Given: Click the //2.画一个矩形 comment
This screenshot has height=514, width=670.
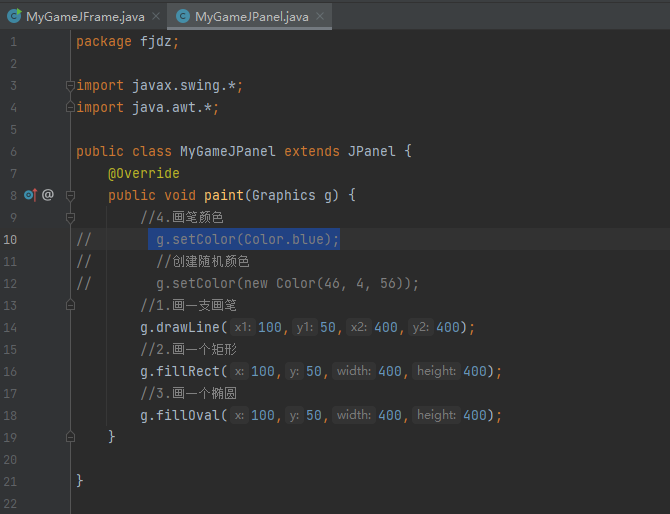Looking at the screenshot, I should point(188,350).
